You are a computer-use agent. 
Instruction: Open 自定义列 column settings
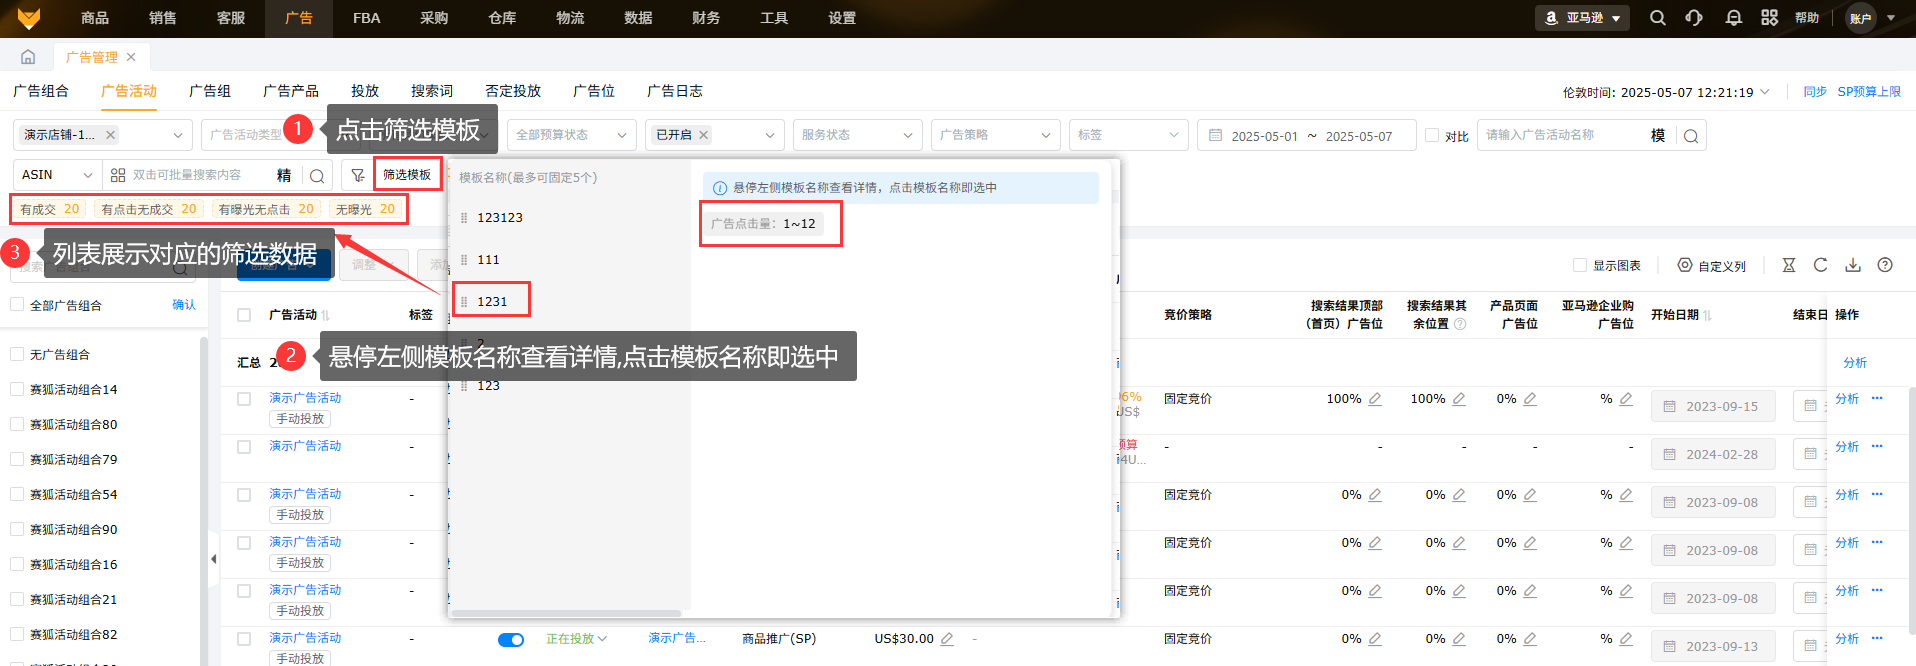tap(1712, 265)
